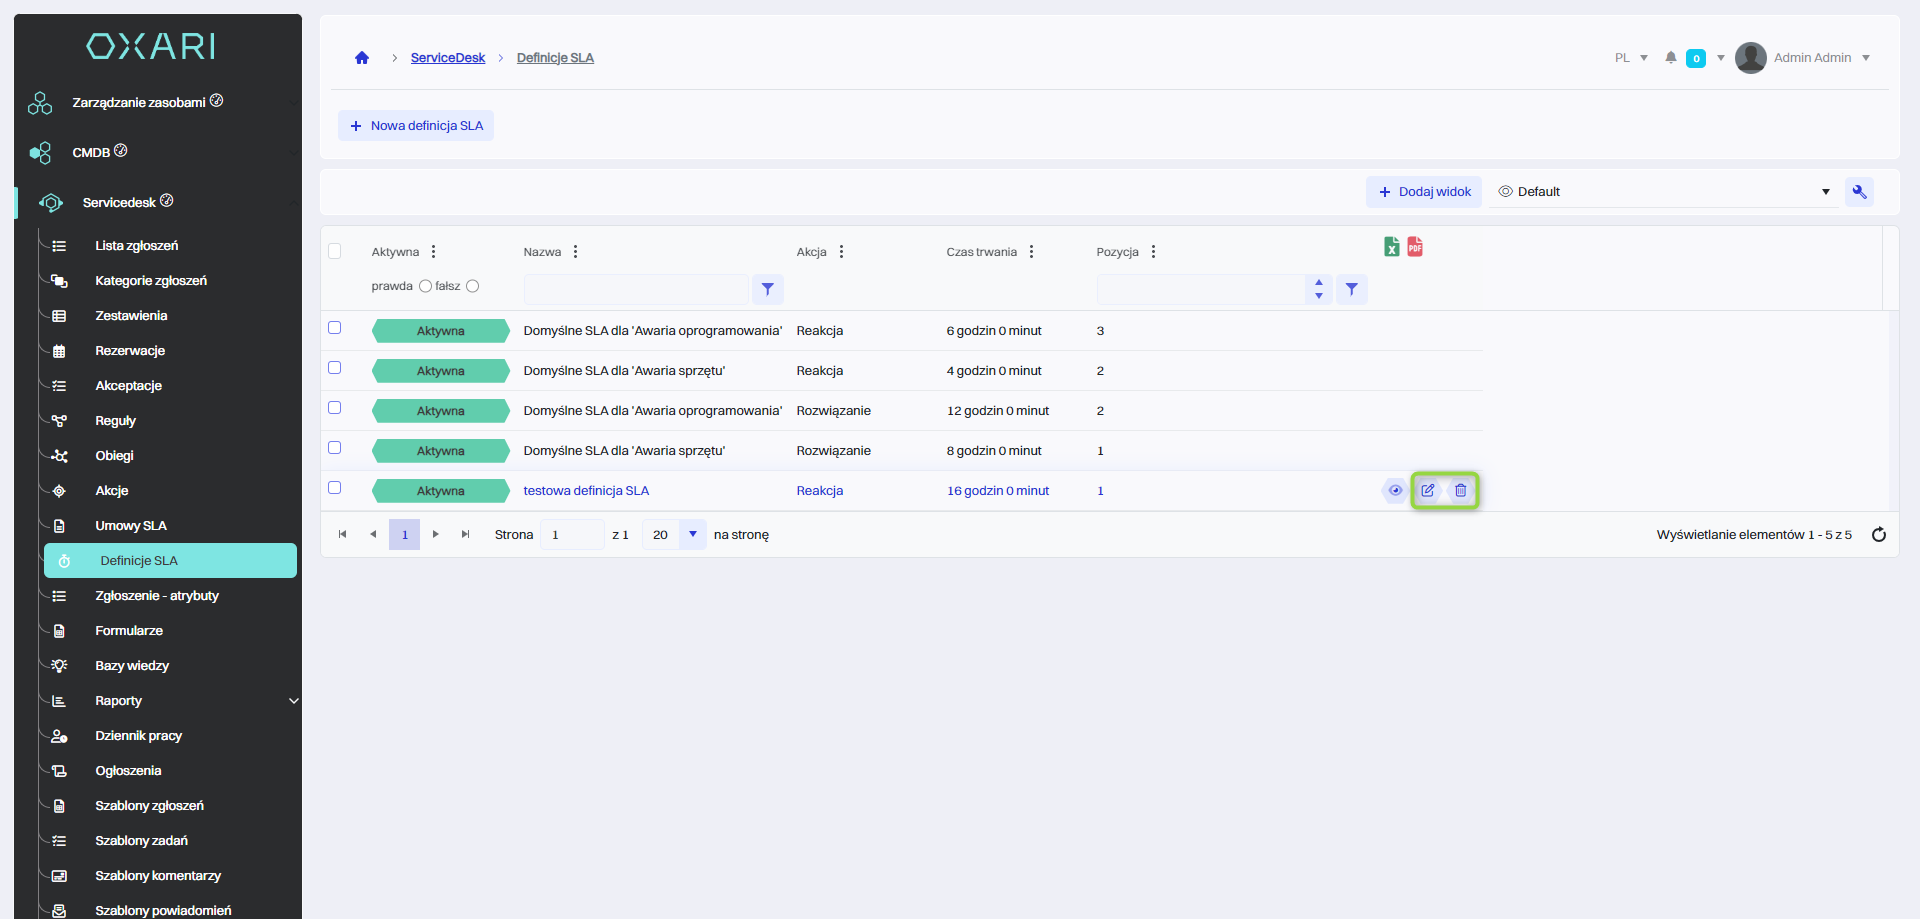The width and height of the screenshot is (1920, 919).
Task: Tick checkbox for the testowa definicja SLA row
Action: 335,488
